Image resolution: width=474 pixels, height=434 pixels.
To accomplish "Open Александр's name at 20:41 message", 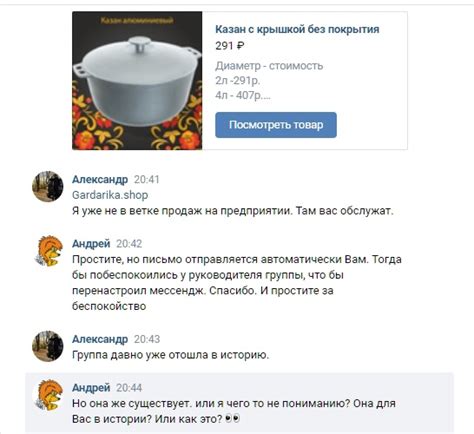I will pyautogui.click(x=100, y=179).
